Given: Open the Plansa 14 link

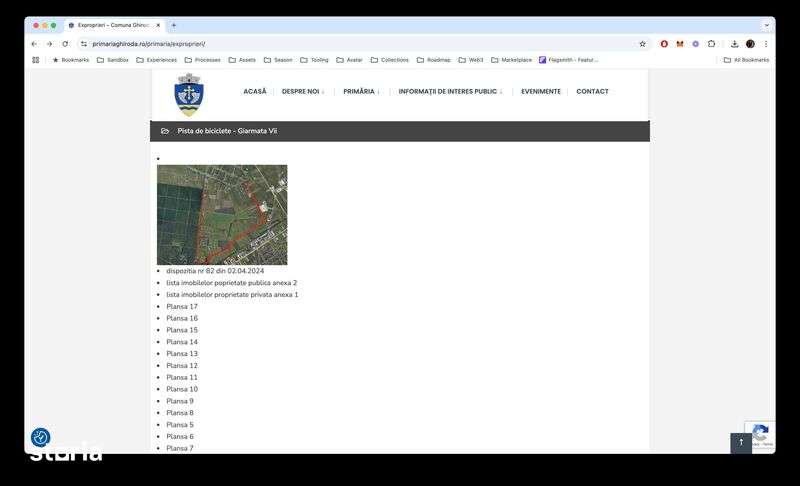Looking at the screenshot, I should click(x=182, y=342).
